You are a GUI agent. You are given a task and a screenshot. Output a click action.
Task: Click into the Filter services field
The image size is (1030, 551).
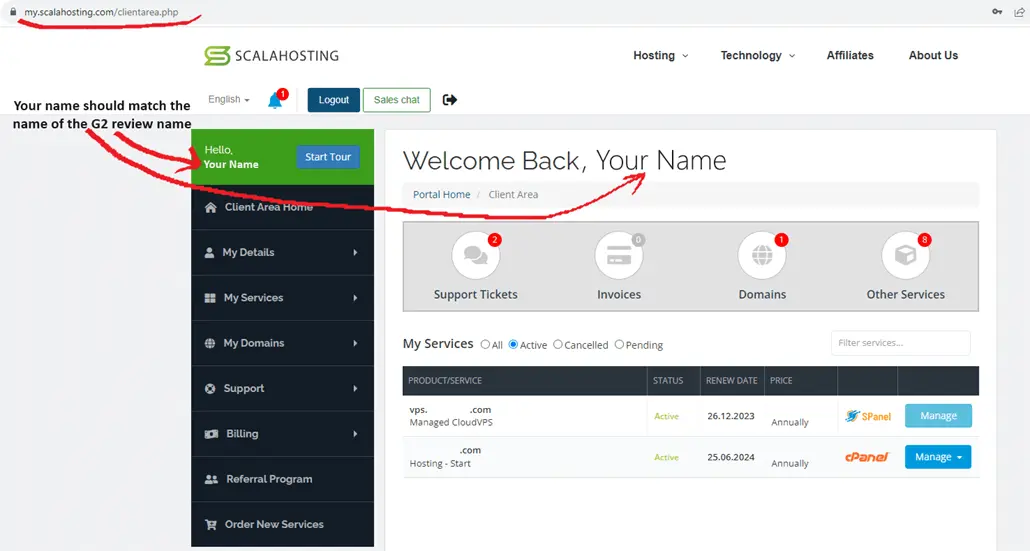click(901, 343)
